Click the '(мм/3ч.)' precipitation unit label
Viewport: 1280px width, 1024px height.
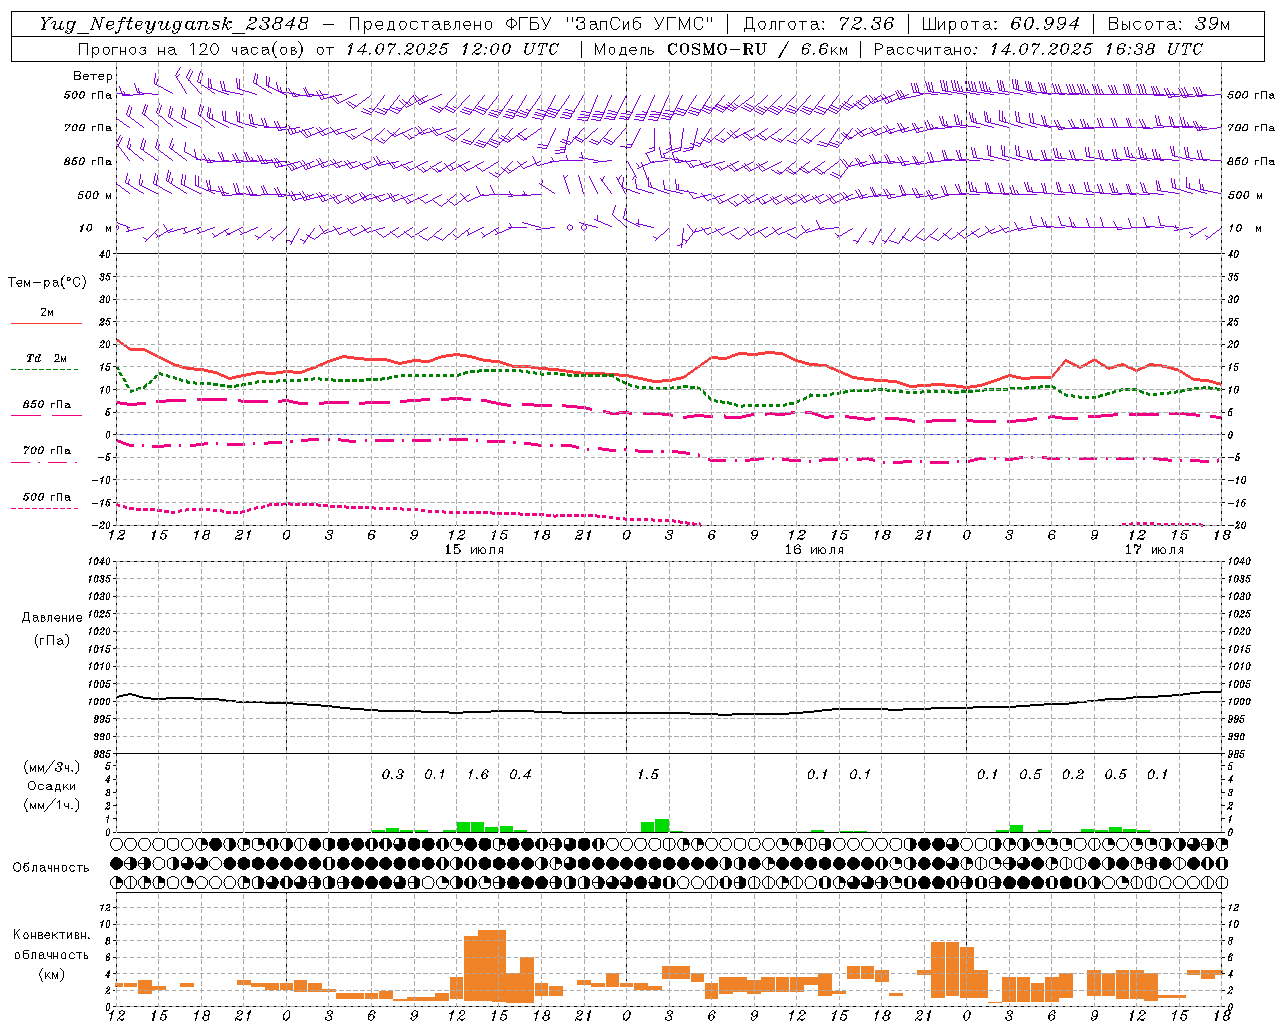pos(52,767)
